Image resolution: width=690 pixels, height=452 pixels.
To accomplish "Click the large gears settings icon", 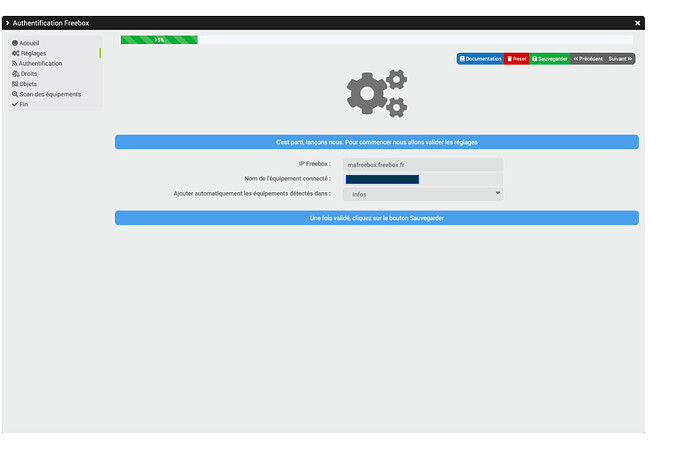I will [x=377, y=93].
